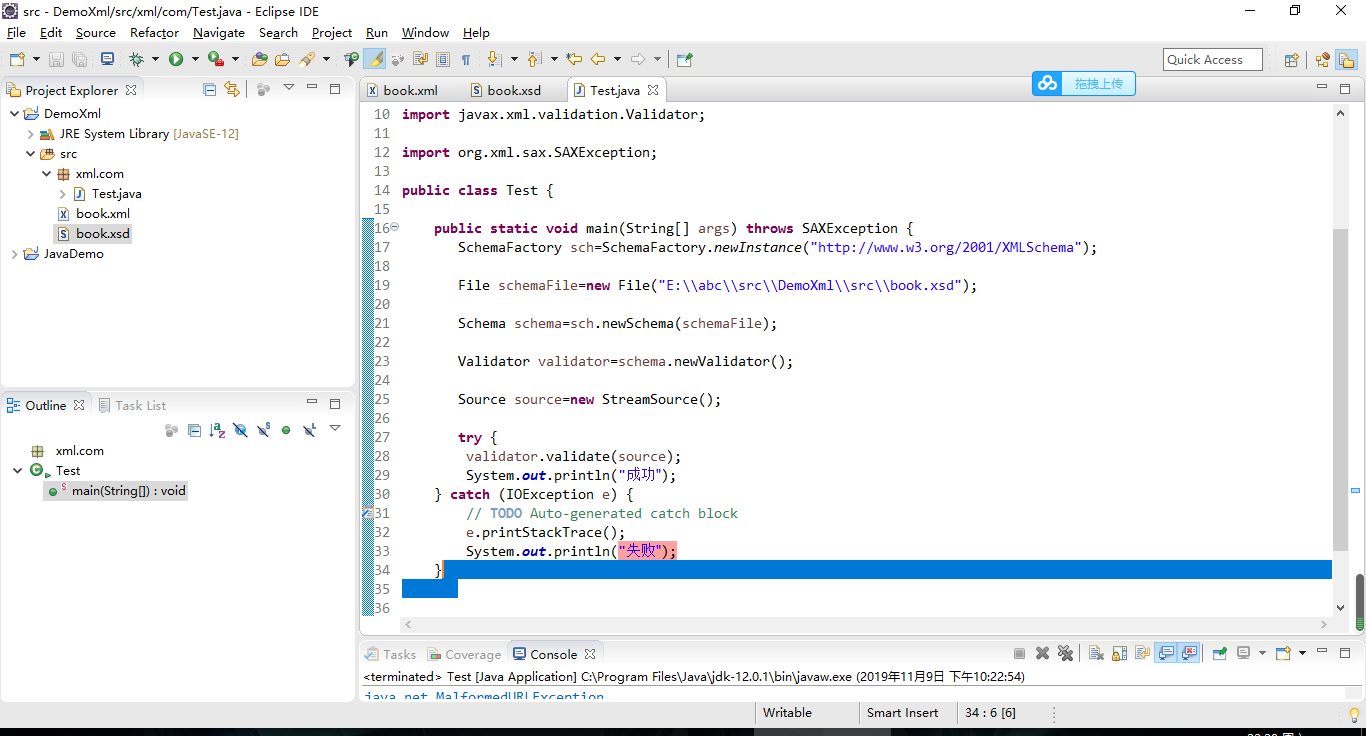Image resolution: width=1366 pixels, height=736 pixels.
Task: Click the Search flashlight toolbar icon
Action: click(308, 60)
